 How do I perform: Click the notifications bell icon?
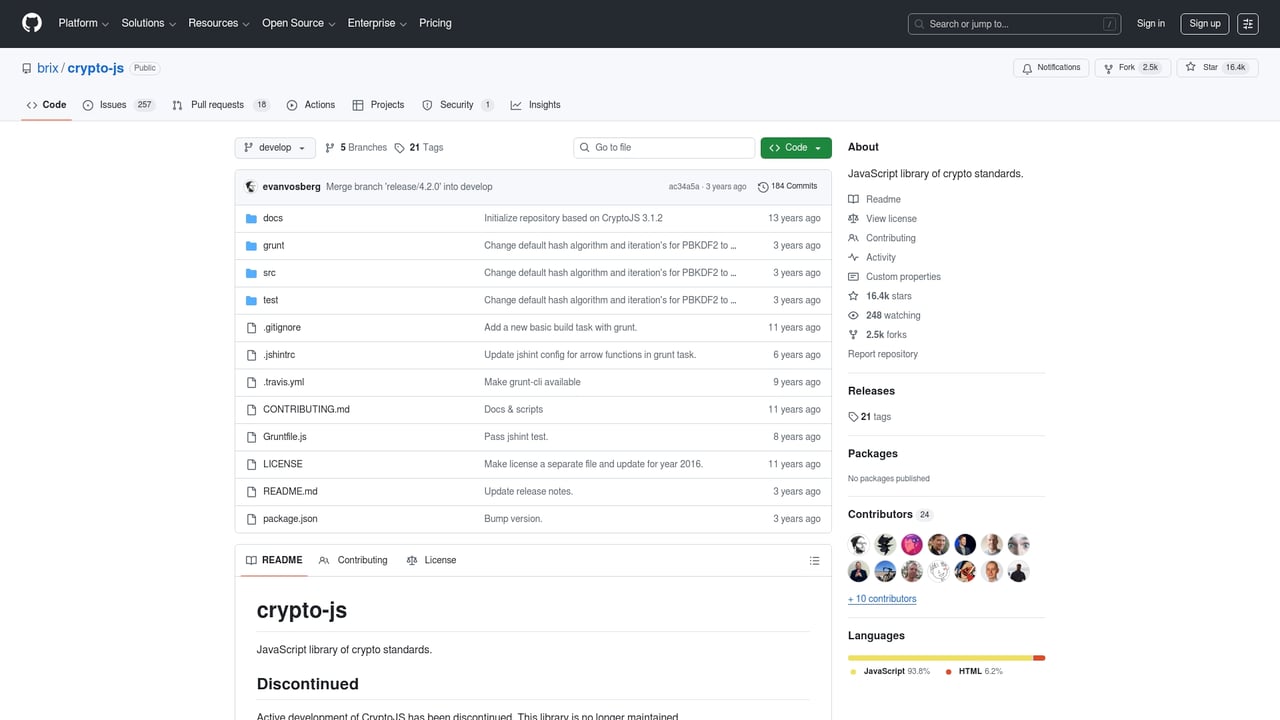1027,67
